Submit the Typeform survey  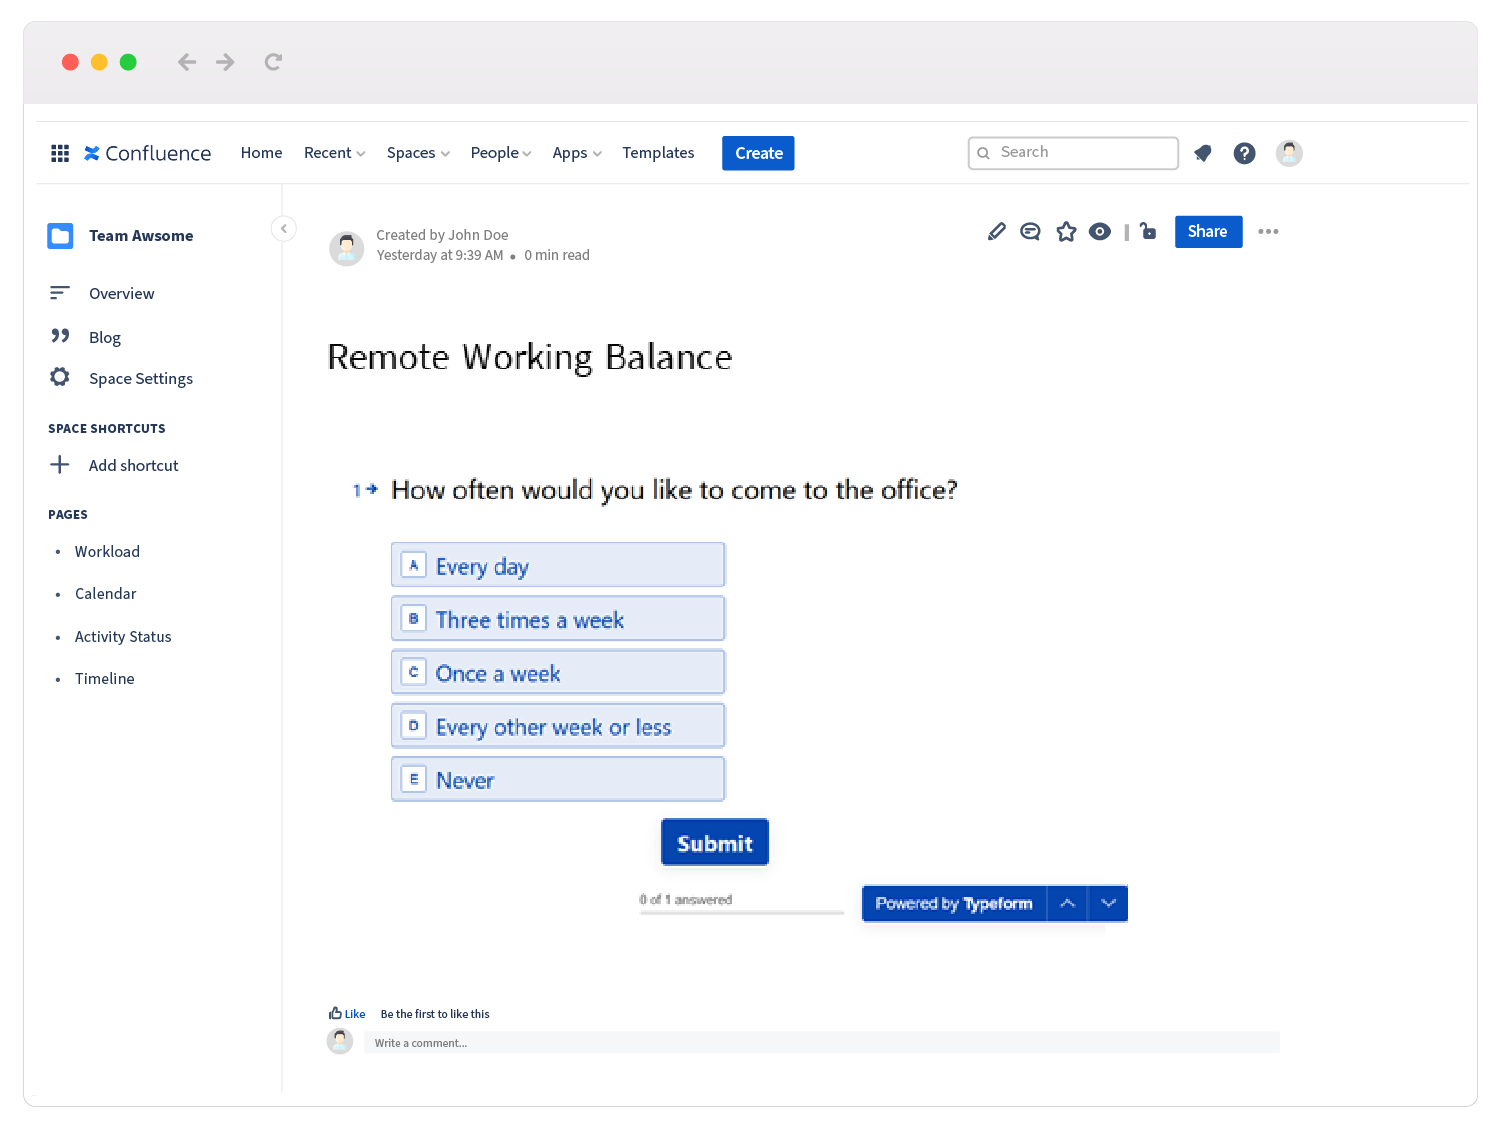click(715, 843)
